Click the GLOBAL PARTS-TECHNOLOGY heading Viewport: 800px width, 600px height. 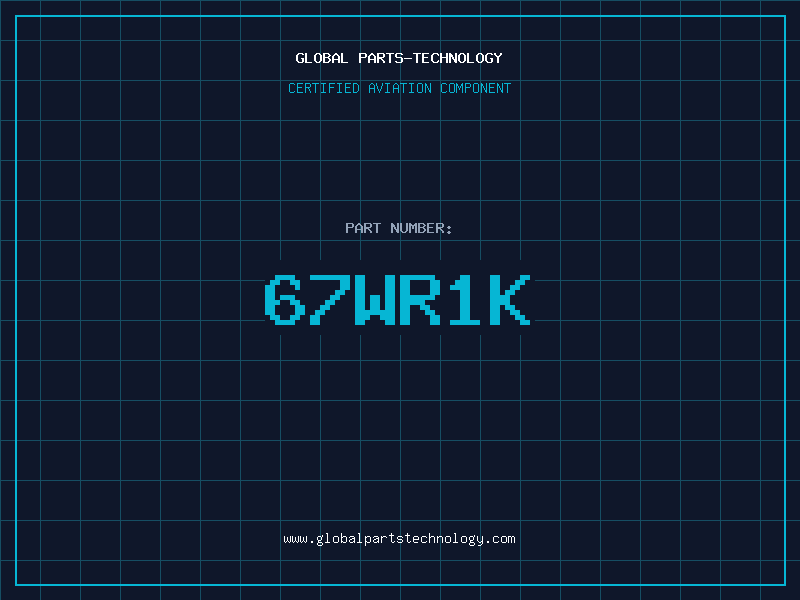tap(399, 58)
